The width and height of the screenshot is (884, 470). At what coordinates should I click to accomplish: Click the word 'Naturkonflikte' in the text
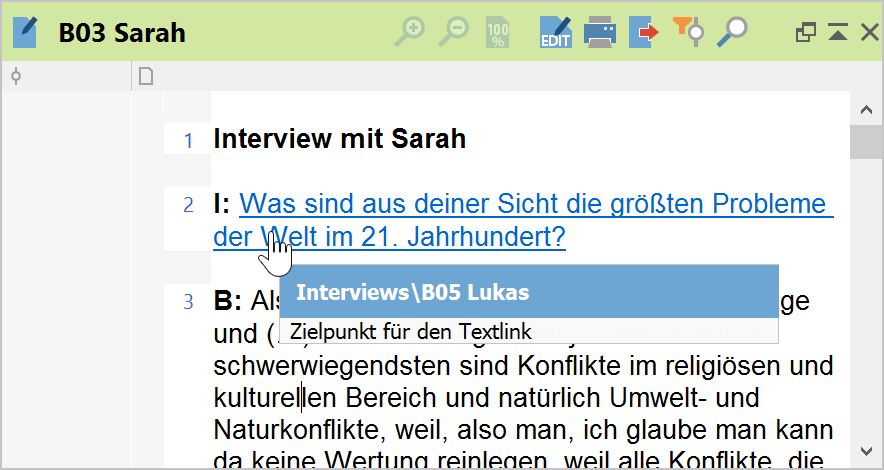point(299,430)
